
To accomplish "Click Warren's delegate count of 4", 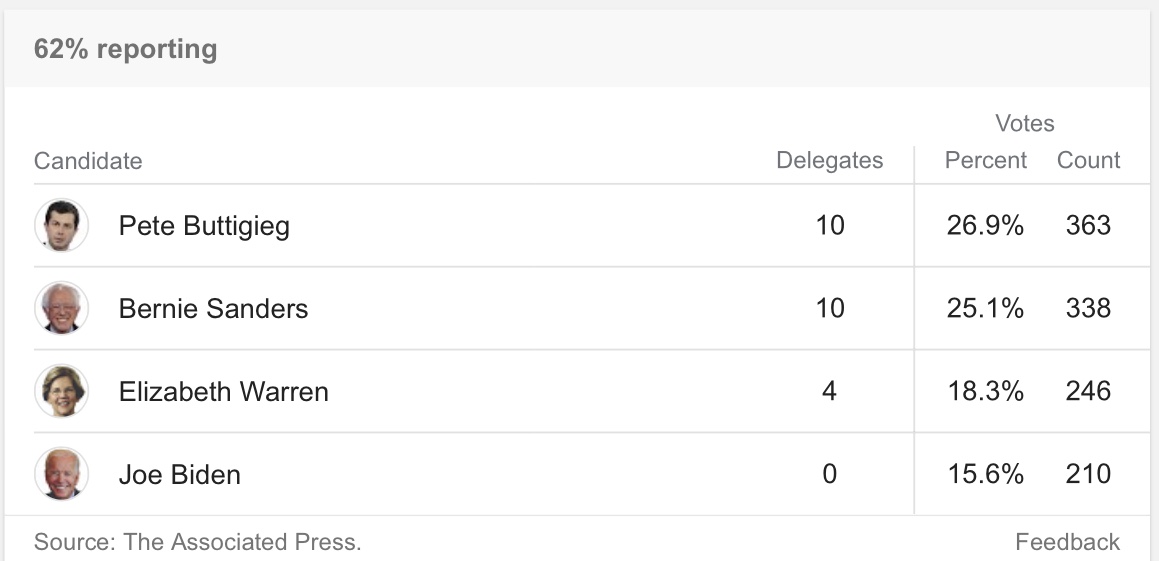I will [829, 391].
